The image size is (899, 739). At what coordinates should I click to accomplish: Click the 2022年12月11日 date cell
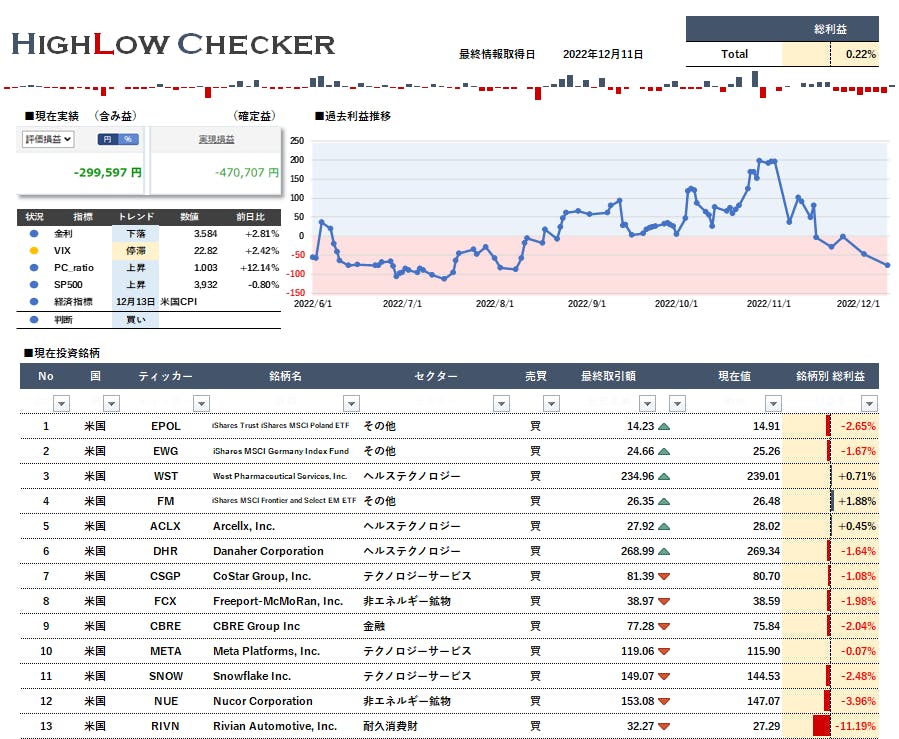(x=603, y=54)
